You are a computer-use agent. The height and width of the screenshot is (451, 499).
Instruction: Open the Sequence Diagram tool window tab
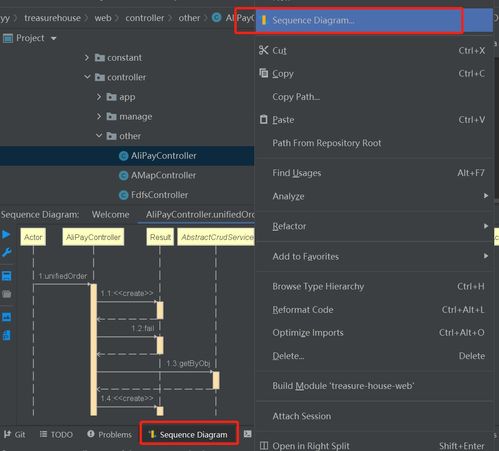point(189,434)
